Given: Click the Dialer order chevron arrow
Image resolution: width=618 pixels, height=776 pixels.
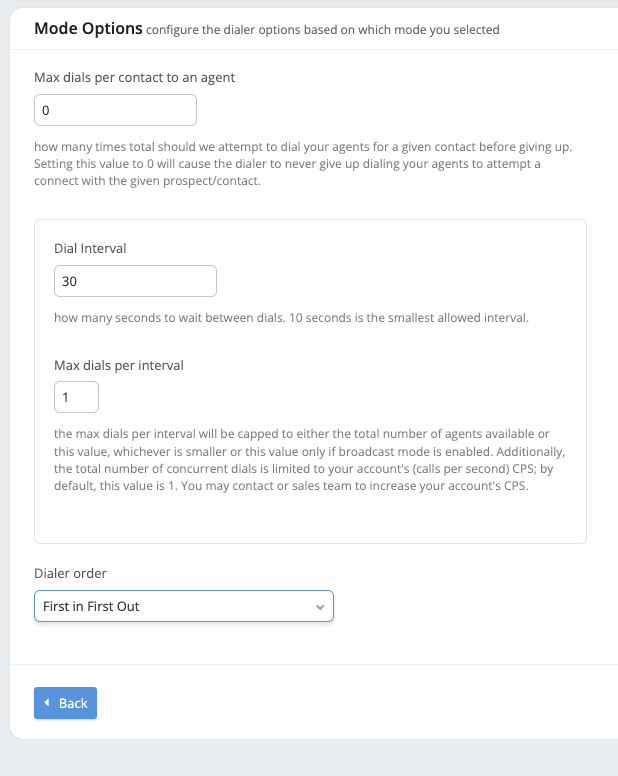Looking at the screenshot, I should coord(320,607).
